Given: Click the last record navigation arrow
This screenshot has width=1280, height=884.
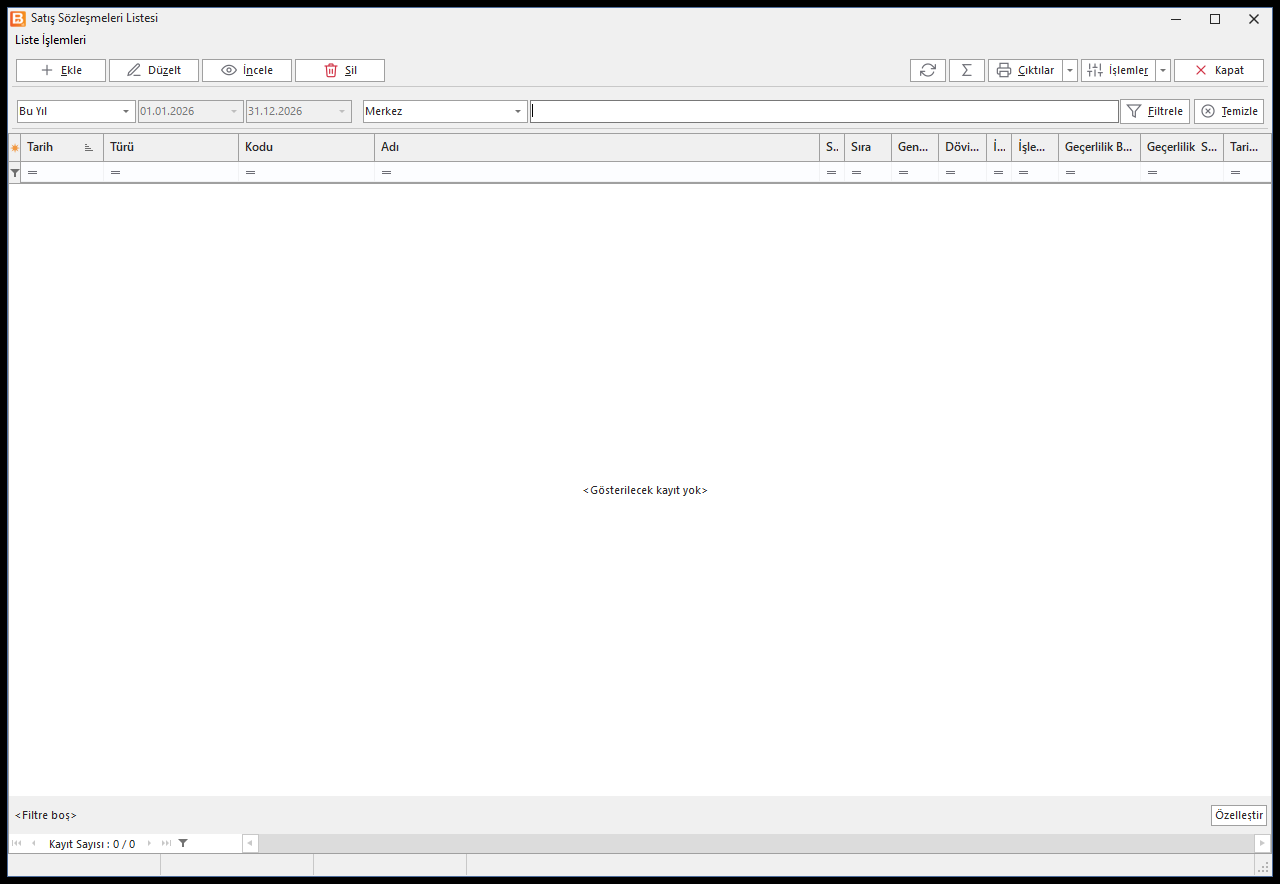Looking at the screenshot, I should pos(166,843).
